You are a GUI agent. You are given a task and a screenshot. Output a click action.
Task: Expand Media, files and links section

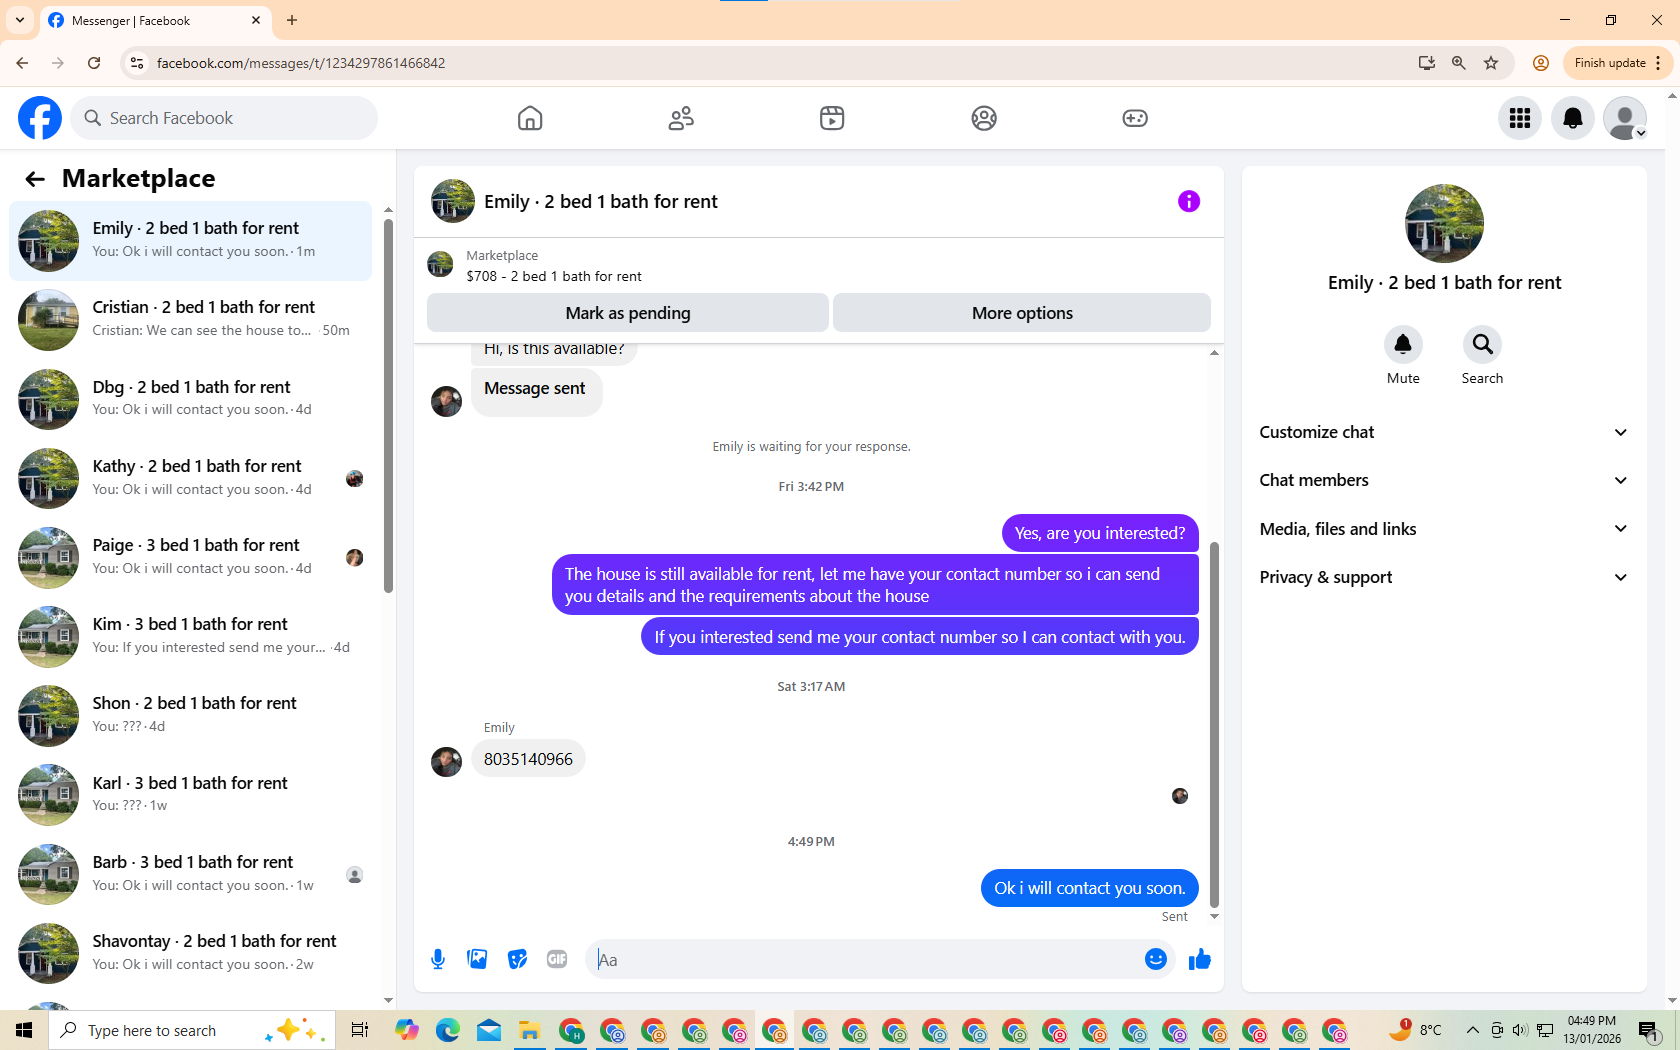tap(1444, 529)
